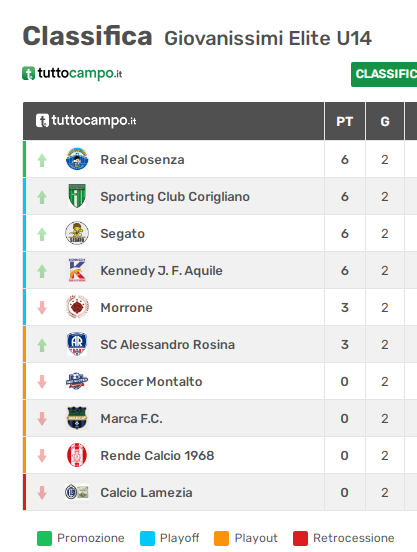
Task: Open the Segato team page link
Action: (122, 234)
